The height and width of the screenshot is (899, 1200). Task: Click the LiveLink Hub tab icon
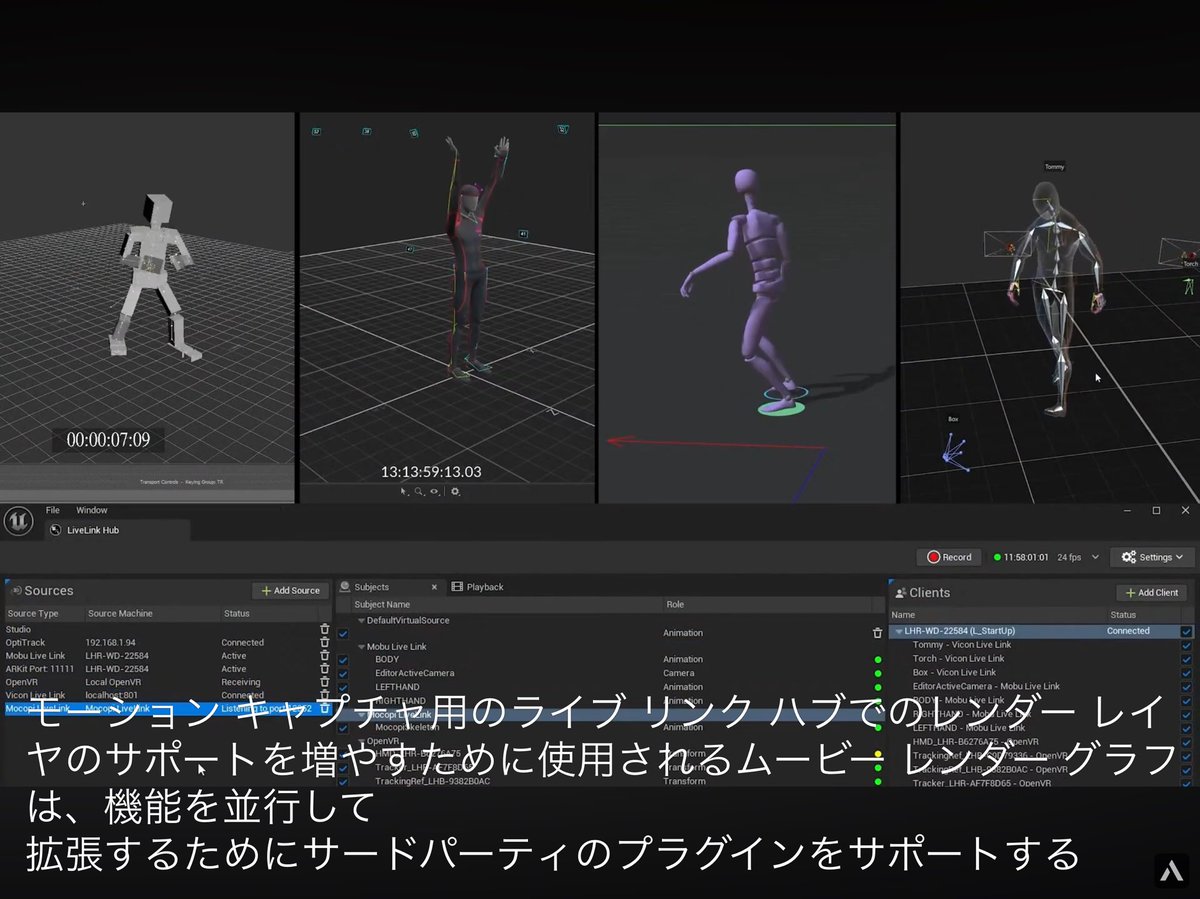click(x=55, y=530)
